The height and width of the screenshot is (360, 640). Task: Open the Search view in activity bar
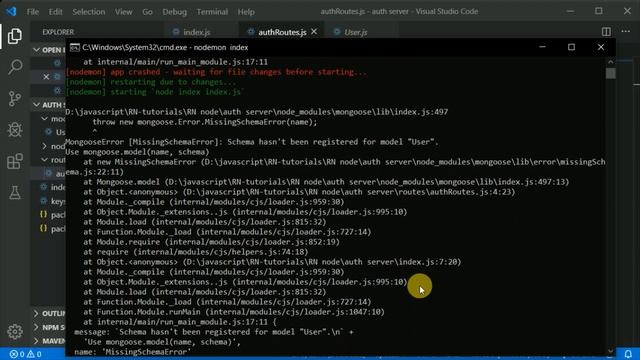pos(15,67)
